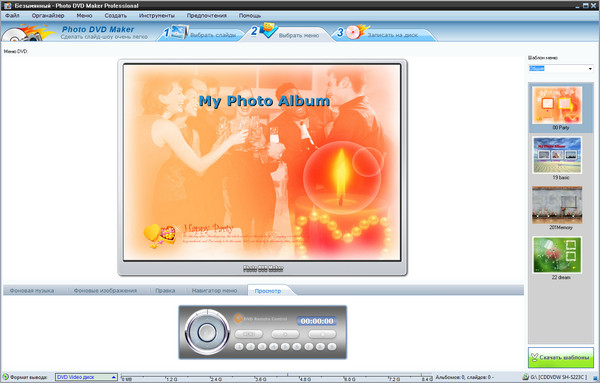Open the Предпочтения menu
The image size is (600, 383).
tap(207, 16)
